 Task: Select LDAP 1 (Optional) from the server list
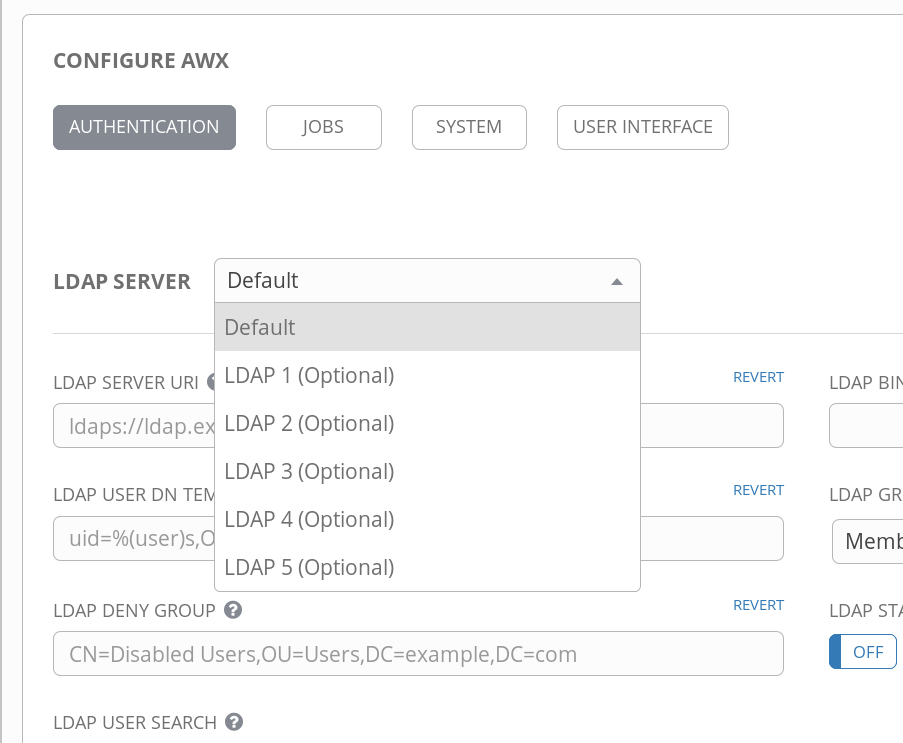(308, 375)
